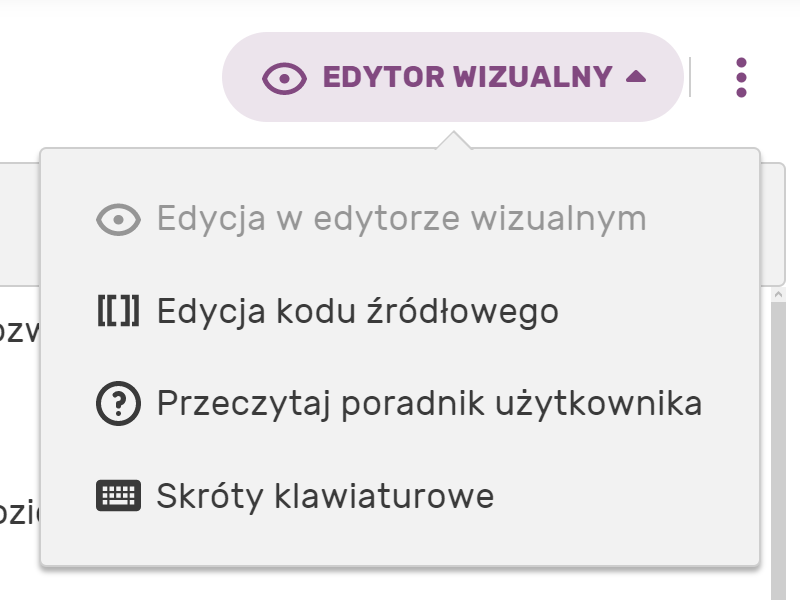Collapse the editor menu with the up arrow

pos(636,78)
